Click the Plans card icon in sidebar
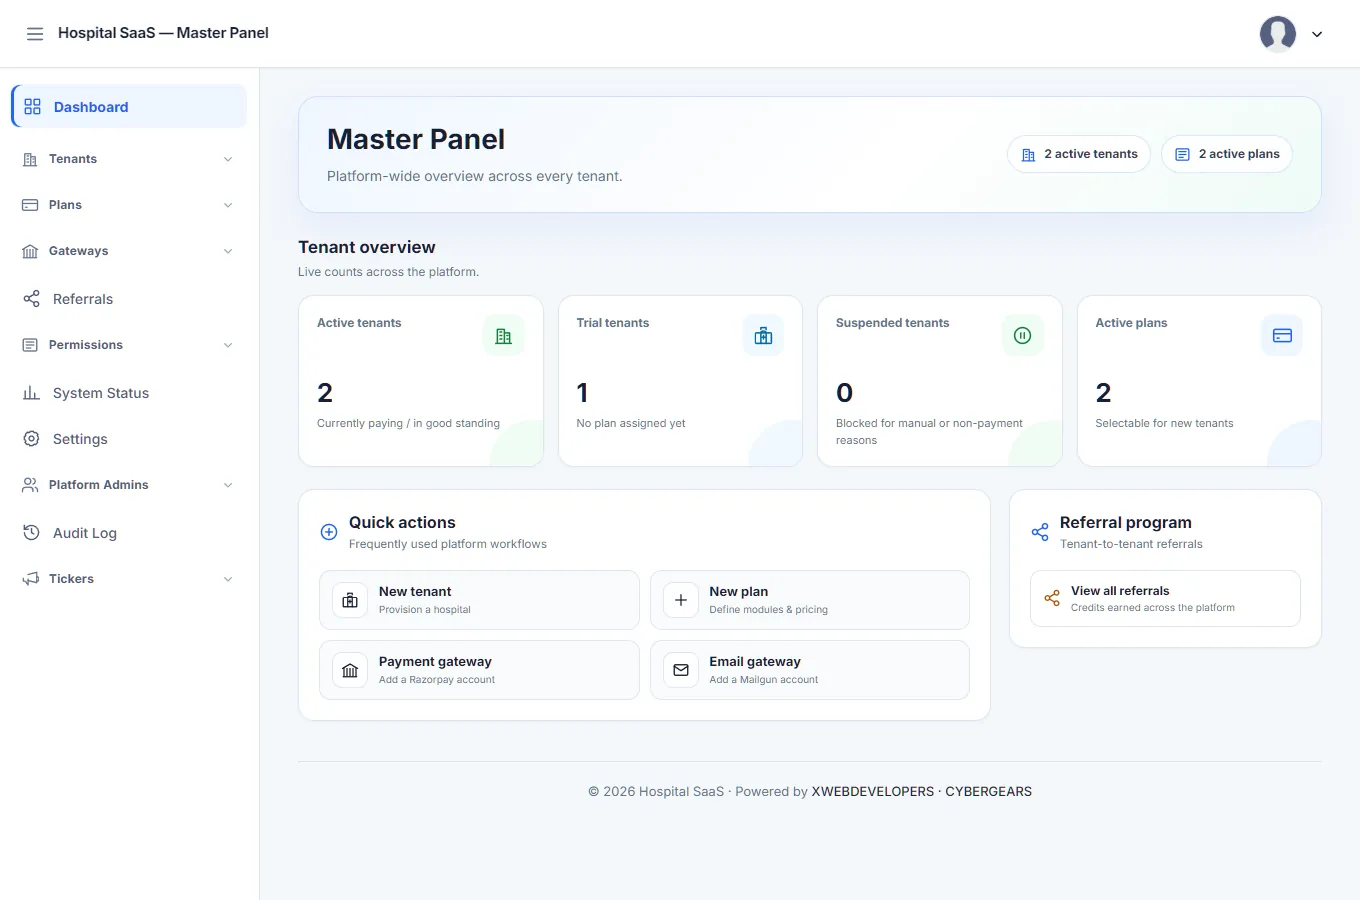The image size is (1360, 900). [x=30, y=205]
